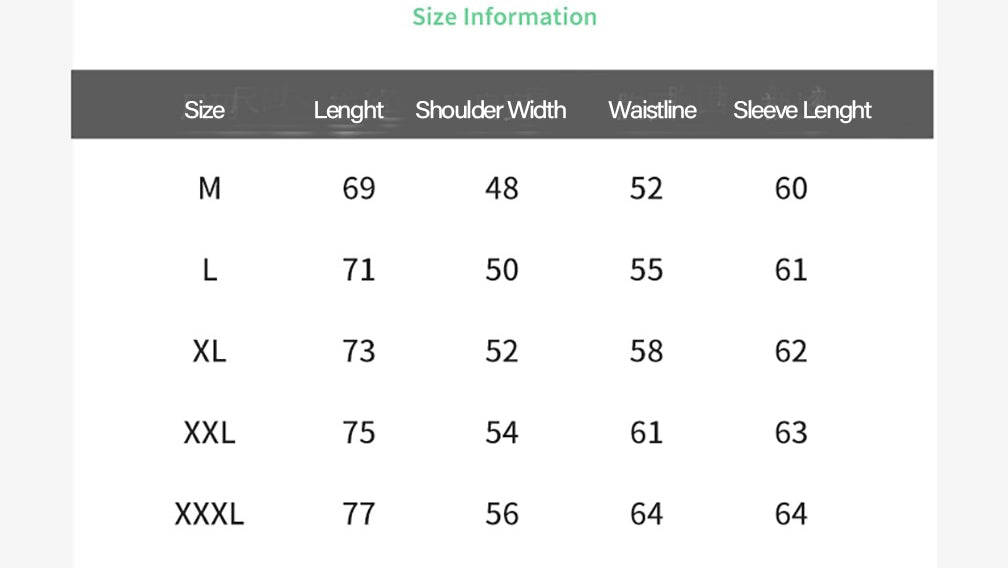Select the Lenght column header
Image resolution: width=1008 pixels, height=568 pixels.
pos(348,110)
